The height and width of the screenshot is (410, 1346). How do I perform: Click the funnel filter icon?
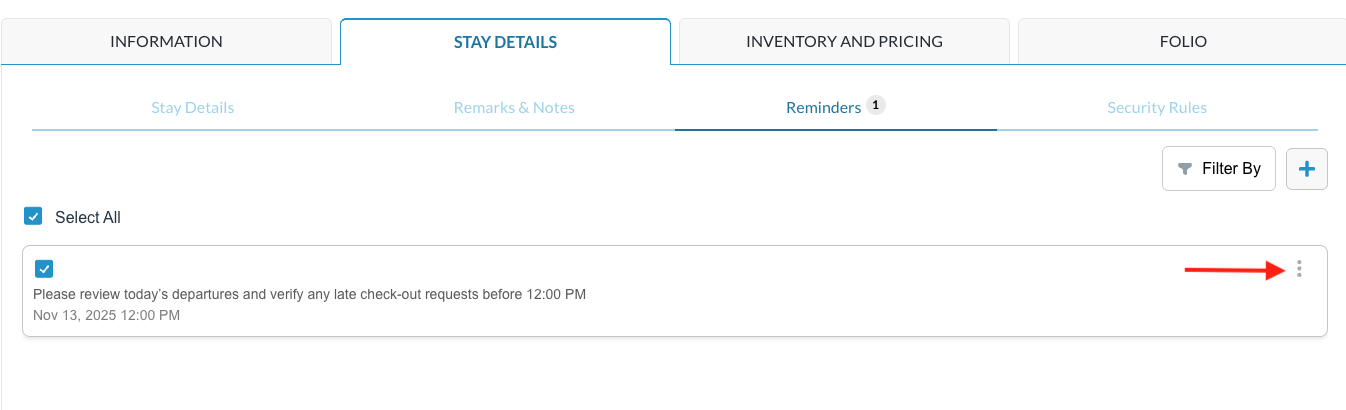pyautogui.click(x=1185, y=169)
